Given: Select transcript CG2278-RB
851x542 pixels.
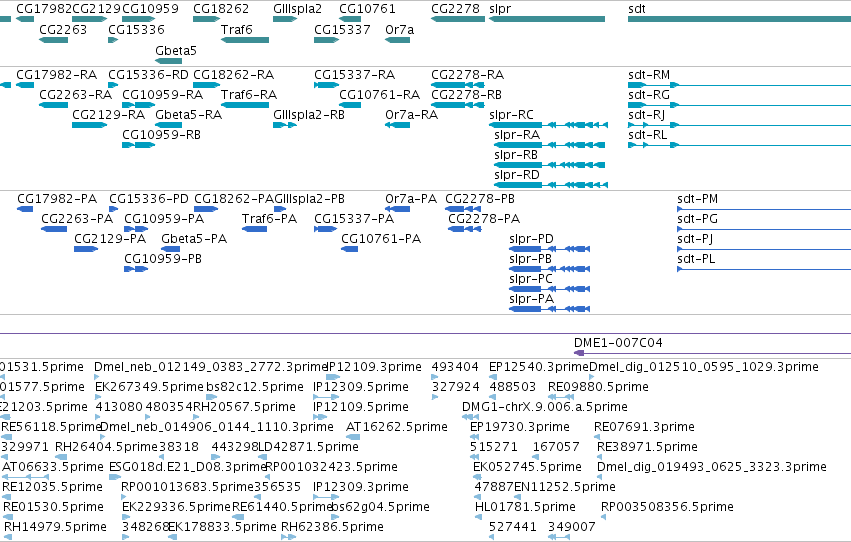Looking at the screenshot, I should [x=458, y=105].
